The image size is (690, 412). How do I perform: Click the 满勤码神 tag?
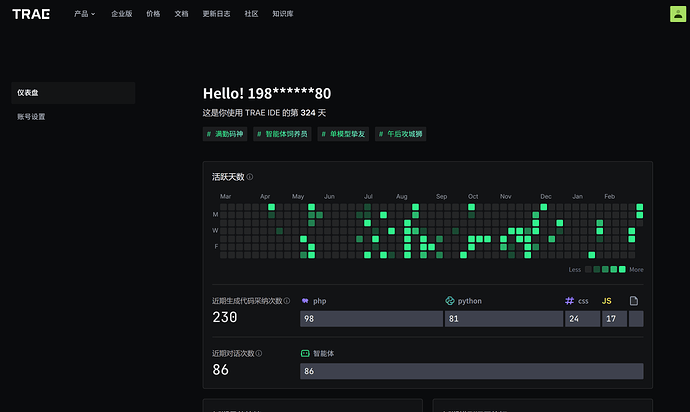225,134
